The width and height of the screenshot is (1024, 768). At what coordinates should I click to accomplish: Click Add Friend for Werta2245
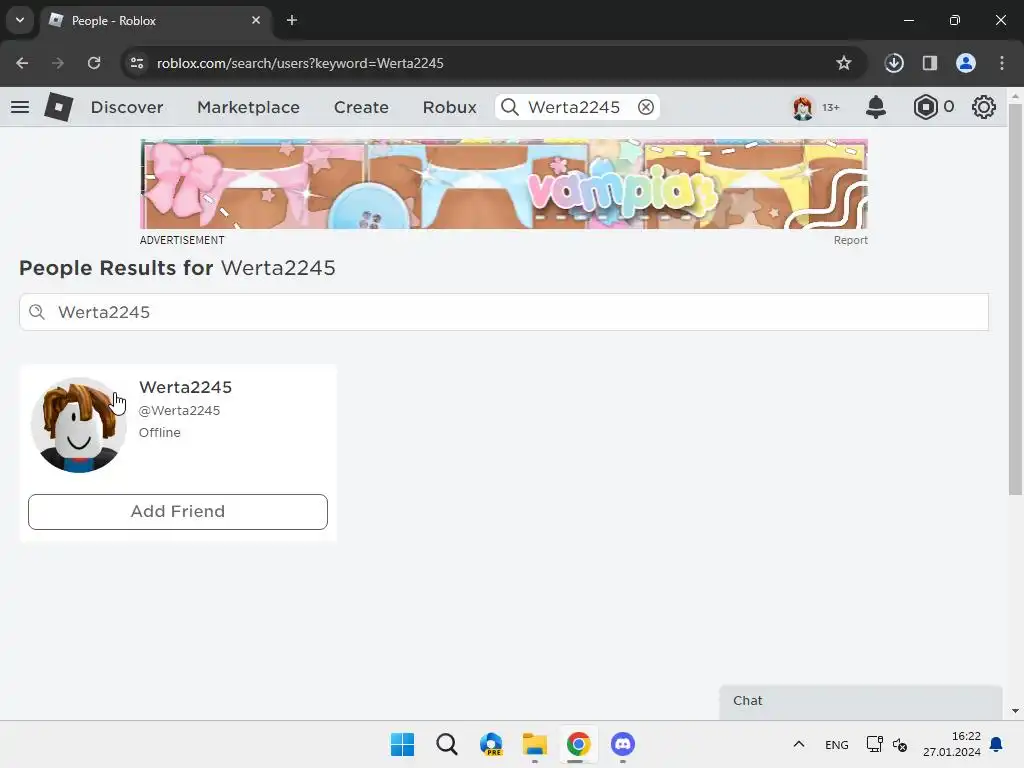pyautogui.click(x=178, y=511)
